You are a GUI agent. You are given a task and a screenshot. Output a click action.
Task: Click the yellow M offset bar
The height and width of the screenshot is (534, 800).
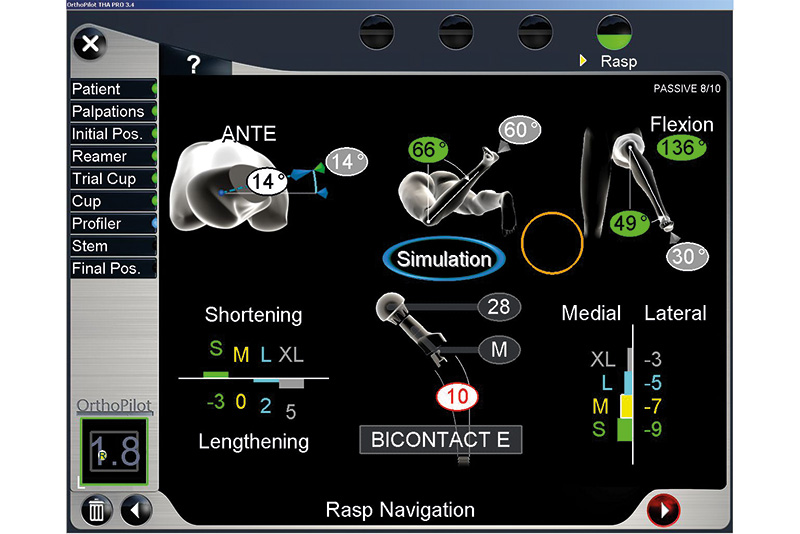(626, 406)
